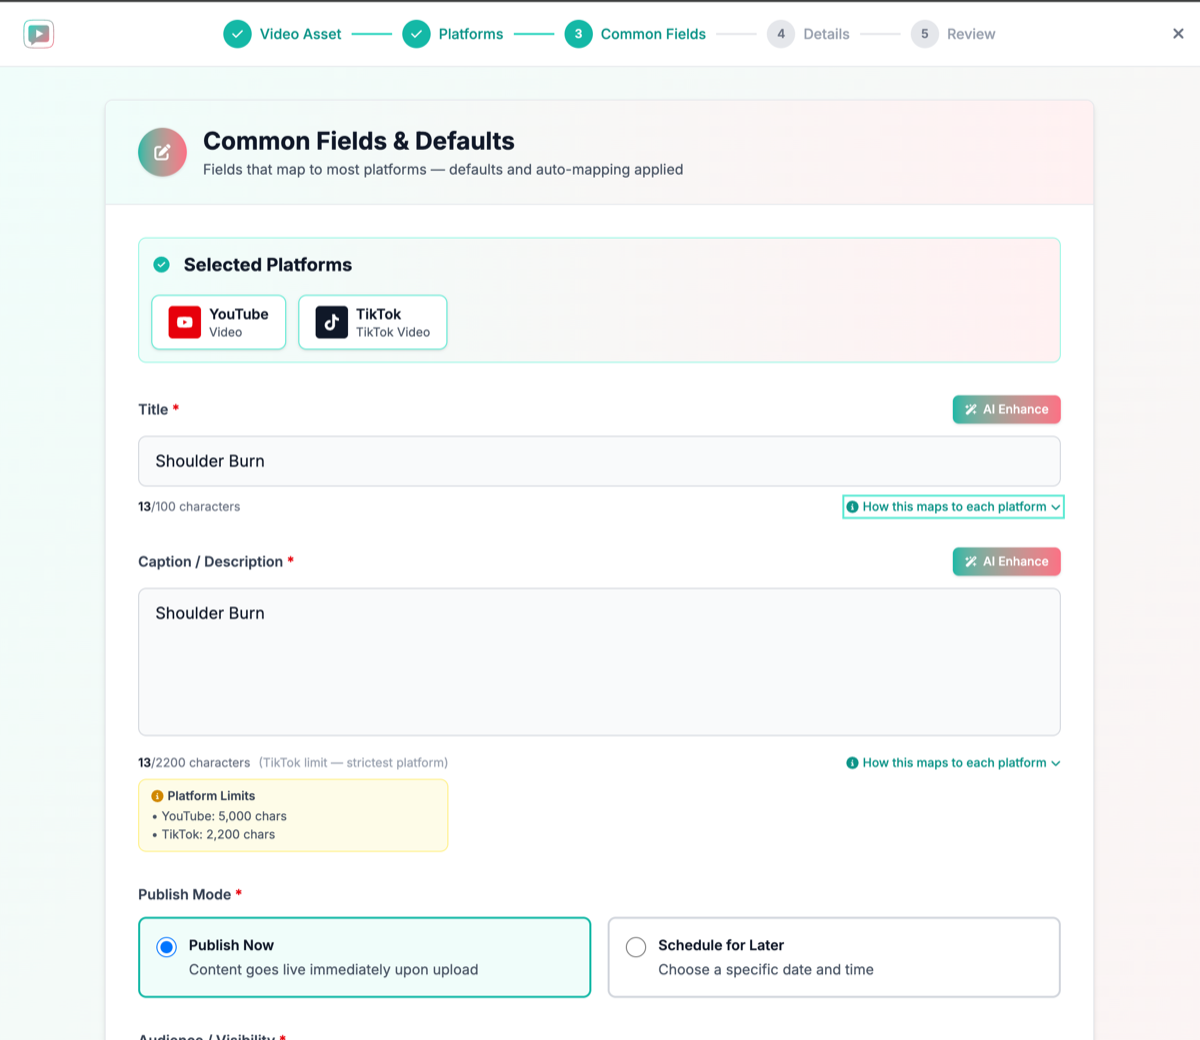Viewport: 1200px width, 1040px height.
Task: Open Common Fields step label
Action: click(653, 34)
